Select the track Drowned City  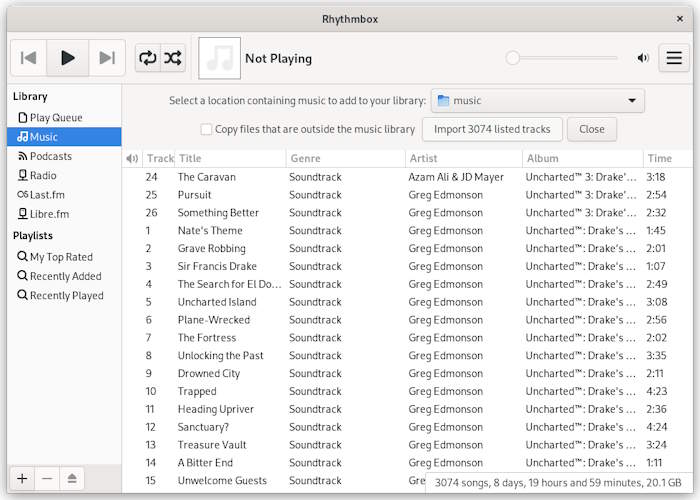[407, 373]
